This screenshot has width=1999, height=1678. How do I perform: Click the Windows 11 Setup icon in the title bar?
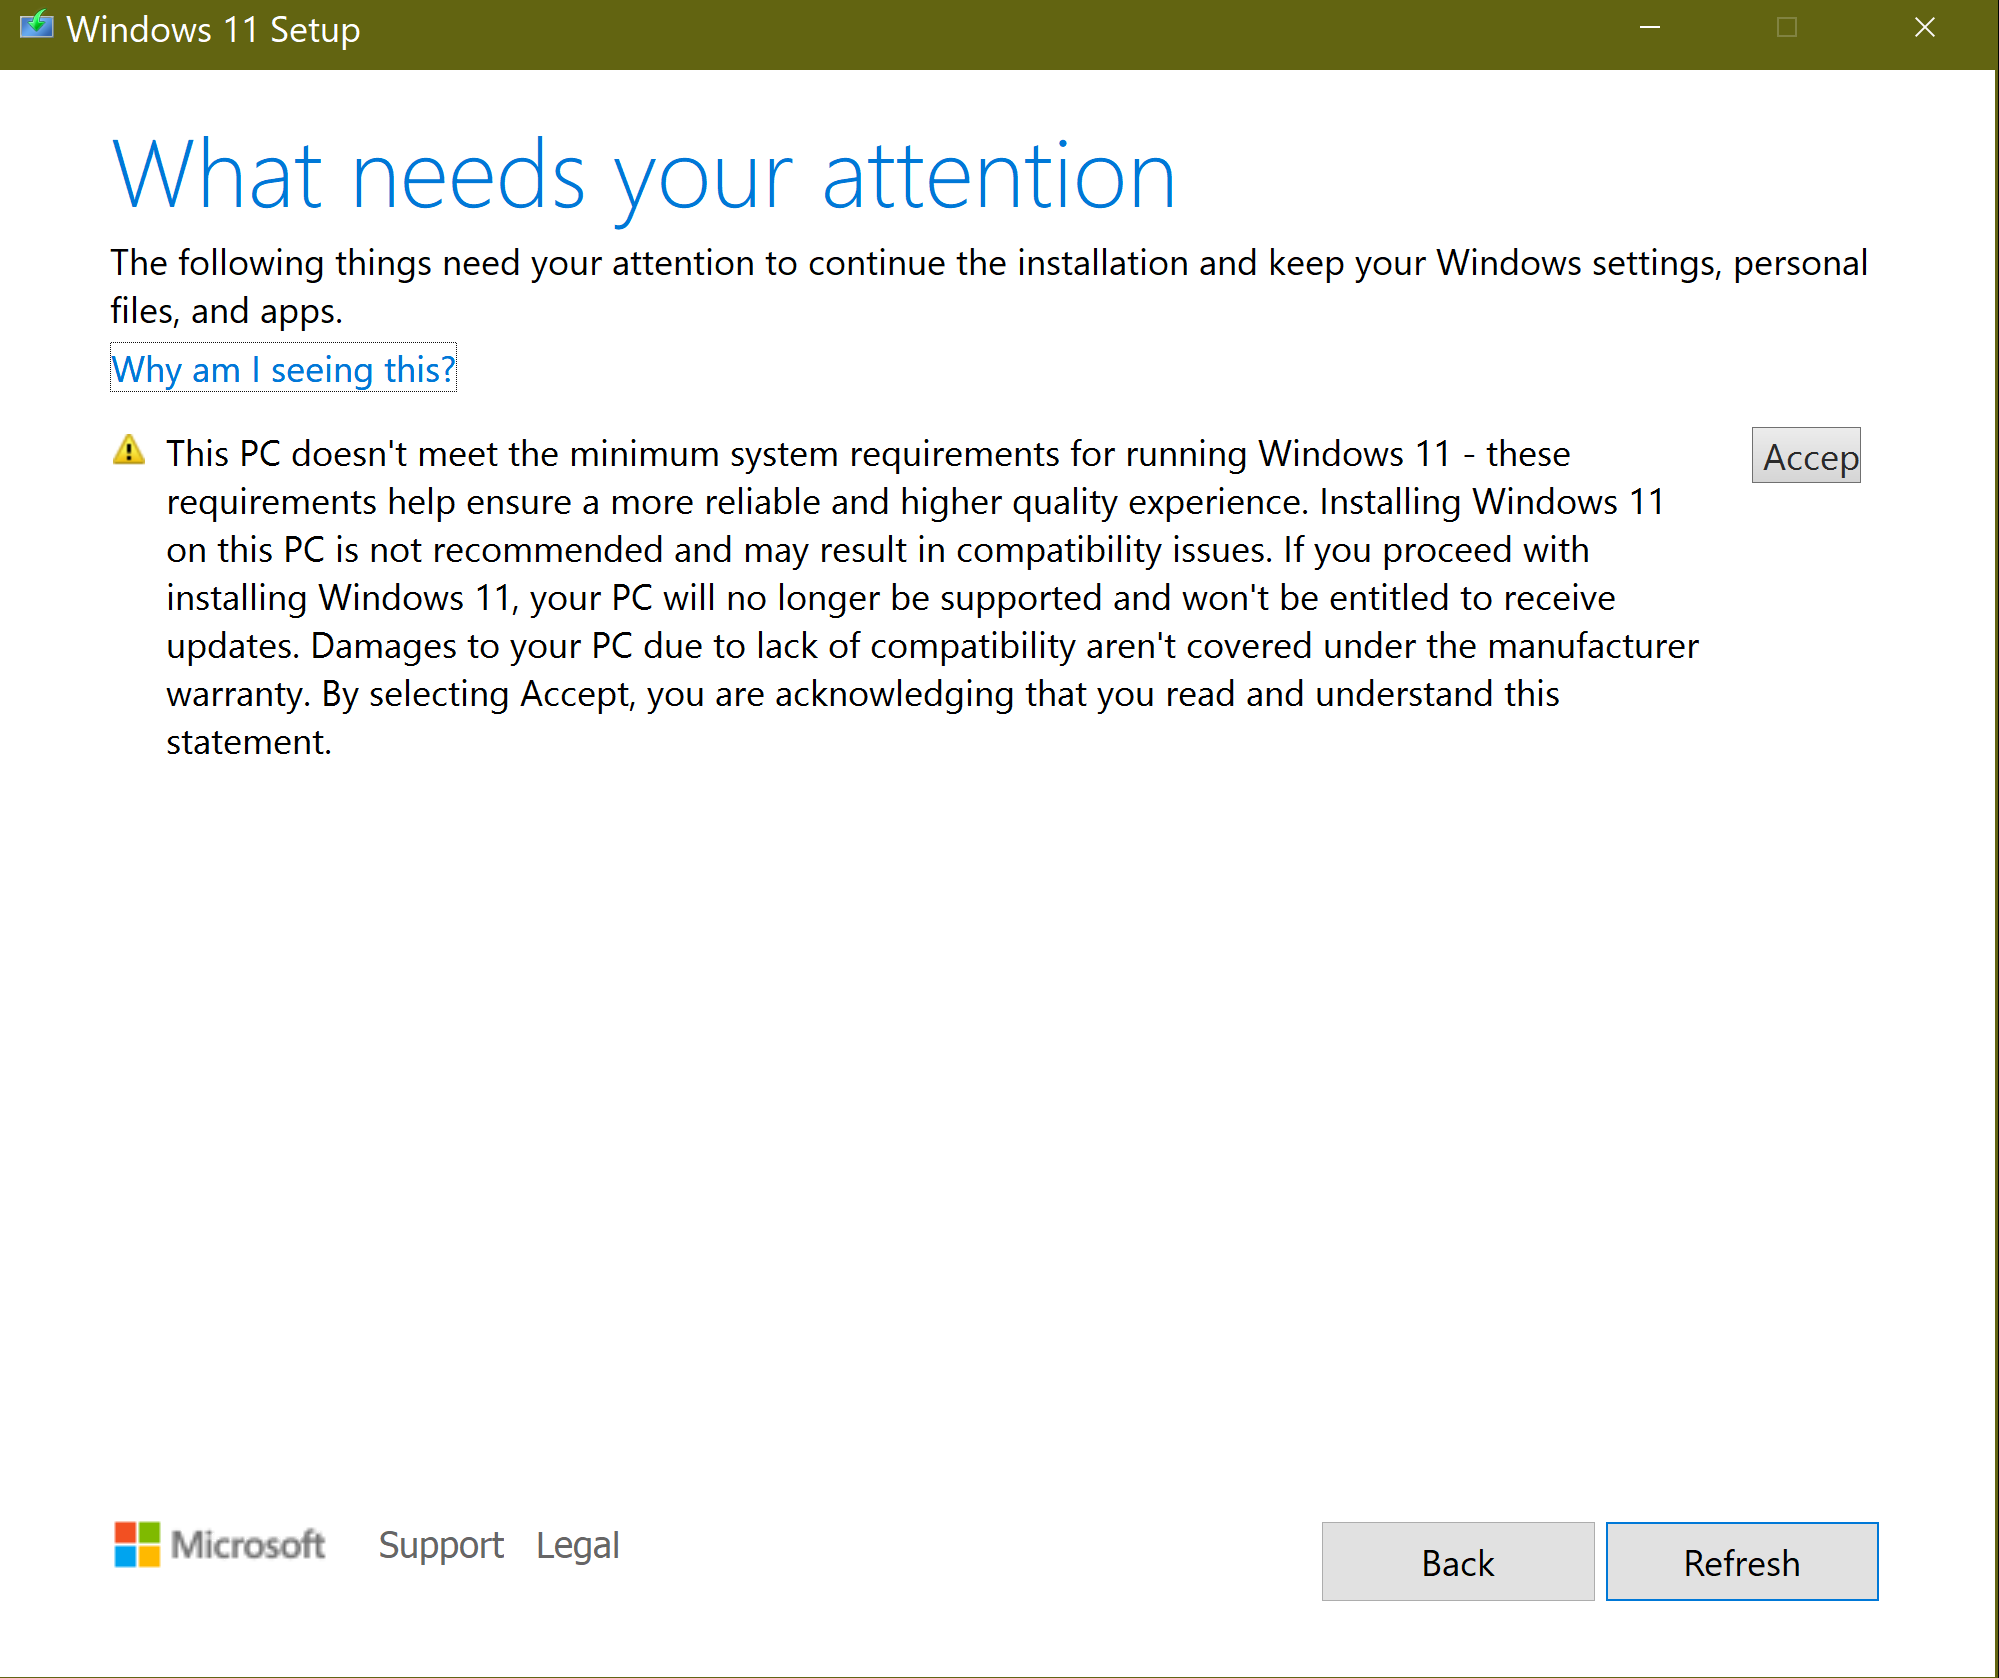click(x=38, y=28)
